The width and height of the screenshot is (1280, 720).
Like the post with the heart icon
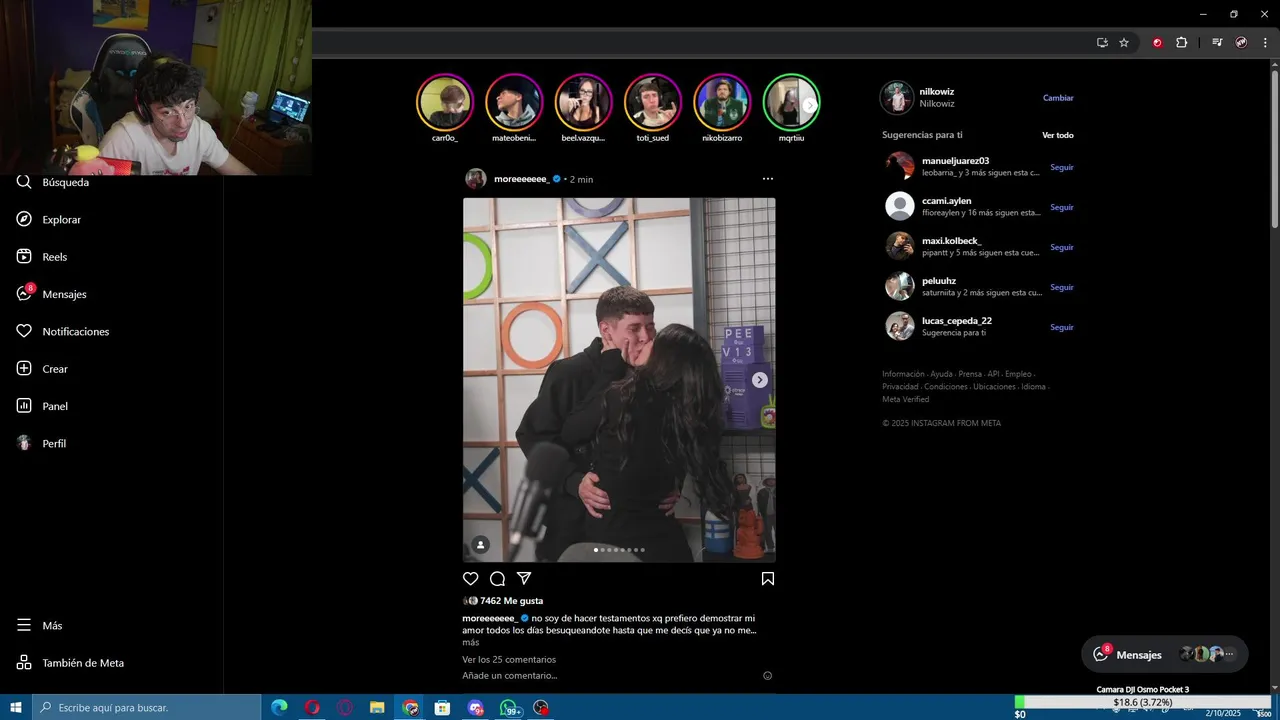471,579
